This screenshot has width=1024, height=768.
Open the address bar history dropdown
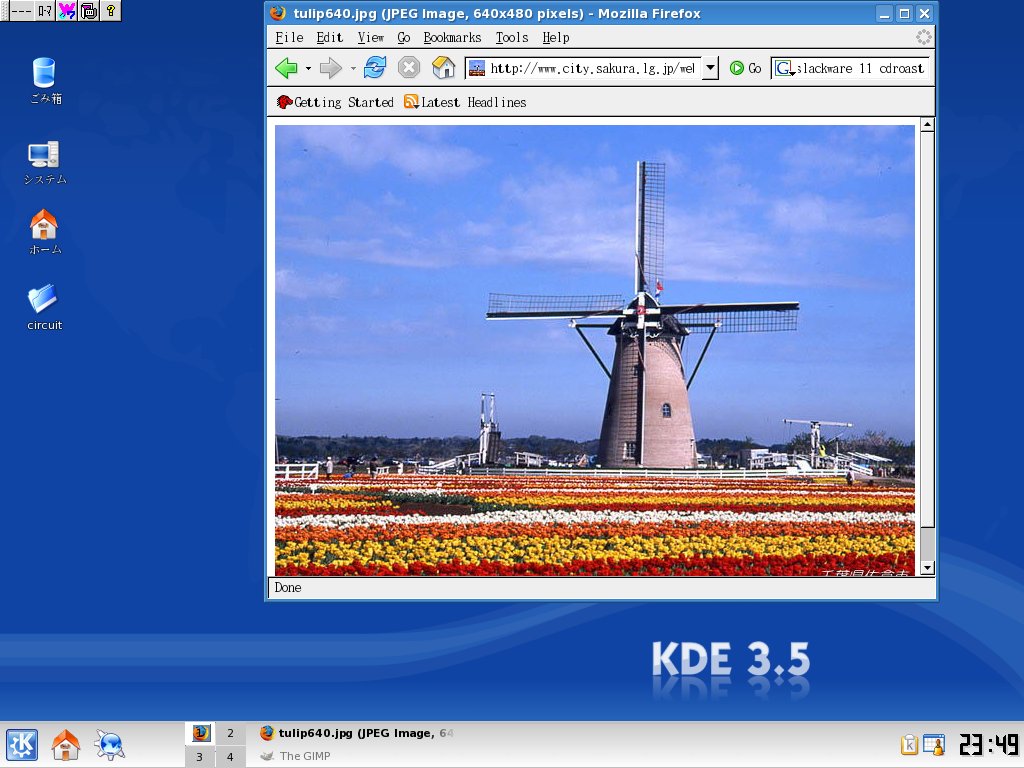710,68
